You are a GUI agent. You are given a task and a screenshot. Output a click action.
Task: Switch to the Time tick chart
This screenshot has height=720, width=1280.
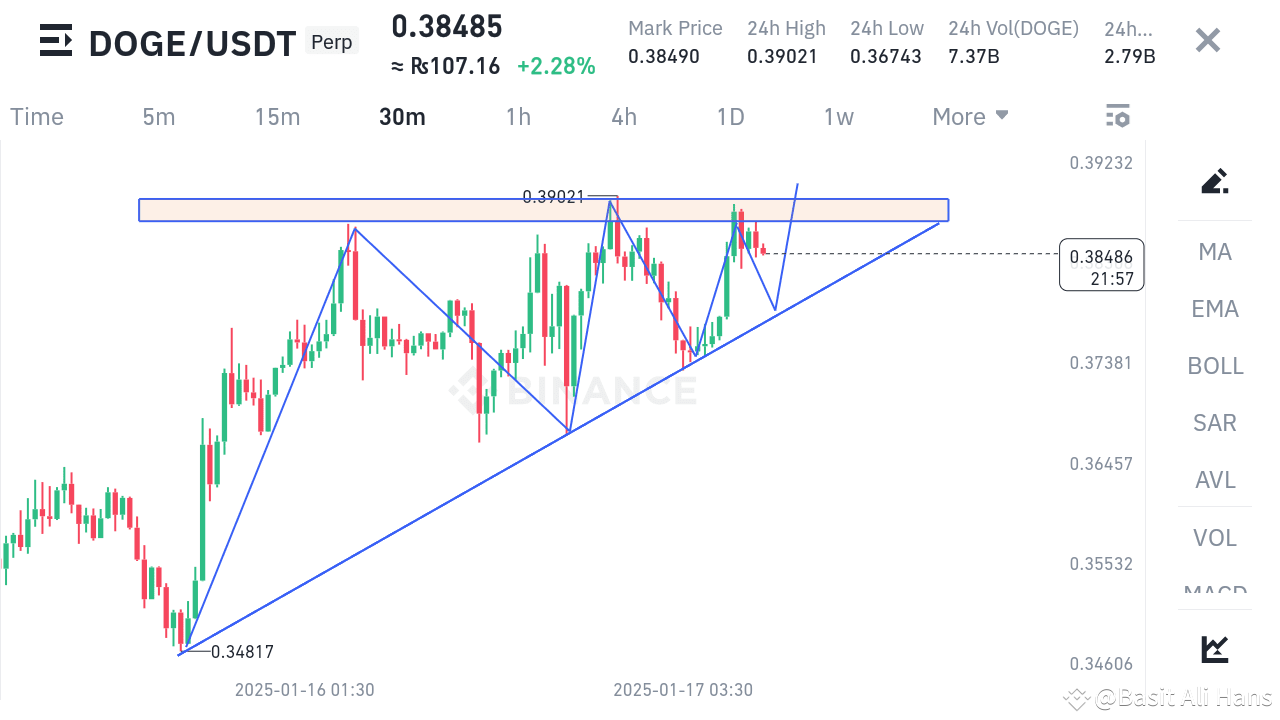tap(36, 116)
